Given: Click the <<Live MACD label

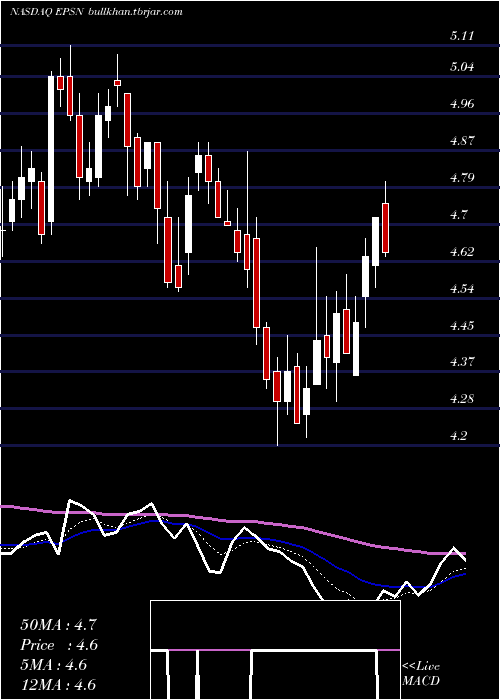Looking at the screenshot, I should 421,674.
